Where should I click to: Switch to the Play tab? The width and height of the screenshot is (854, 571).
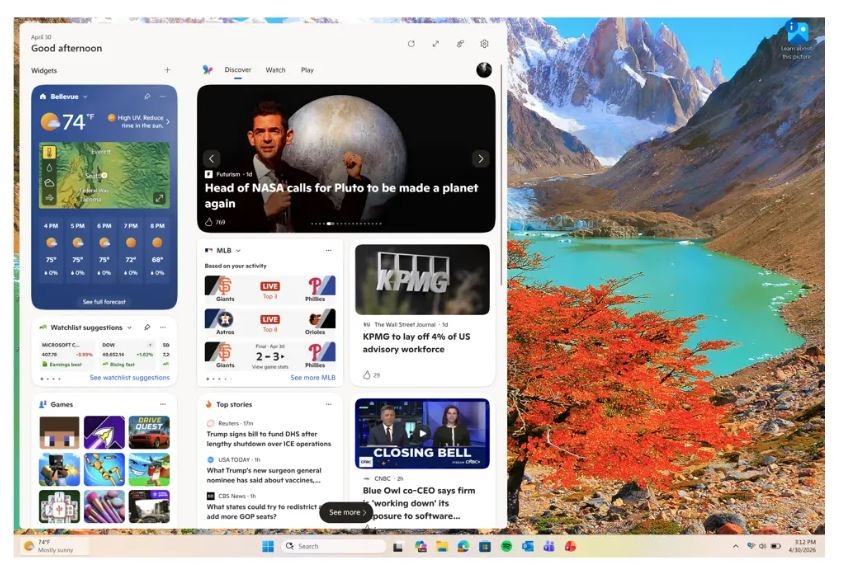pyautogui.click(x=307, y=70)
